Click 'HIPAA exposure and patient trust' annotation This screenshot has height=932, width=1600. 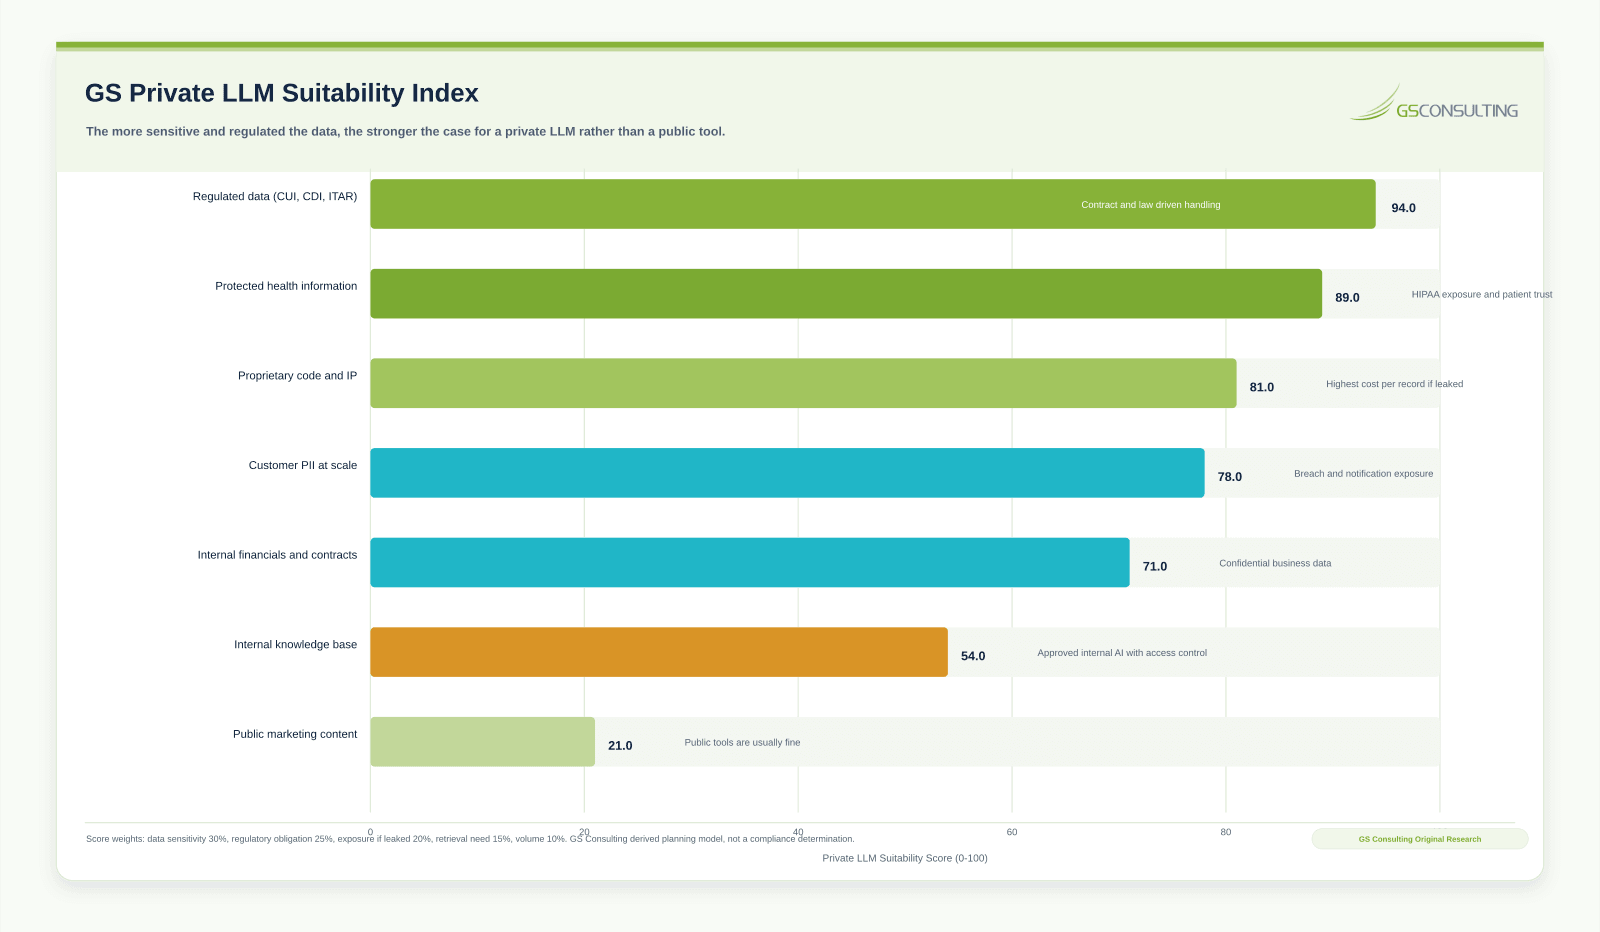coord(1482,295)
